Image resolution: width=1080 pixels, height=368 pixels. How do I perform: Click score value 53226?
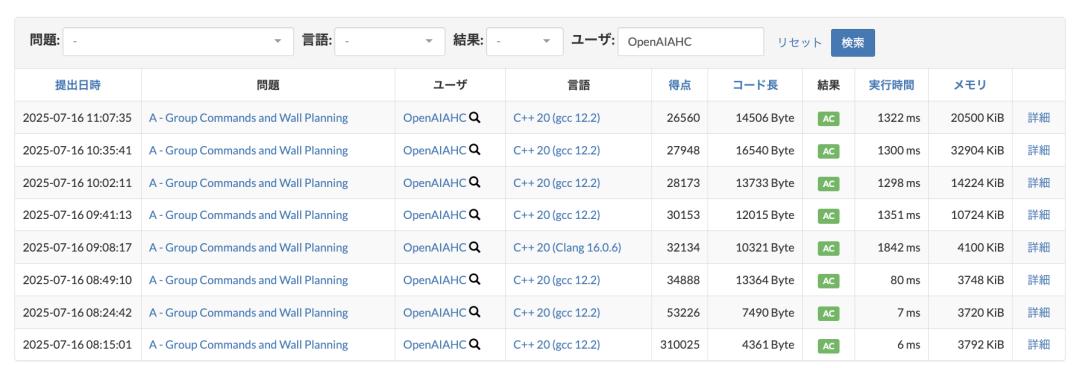pos(683,312)
